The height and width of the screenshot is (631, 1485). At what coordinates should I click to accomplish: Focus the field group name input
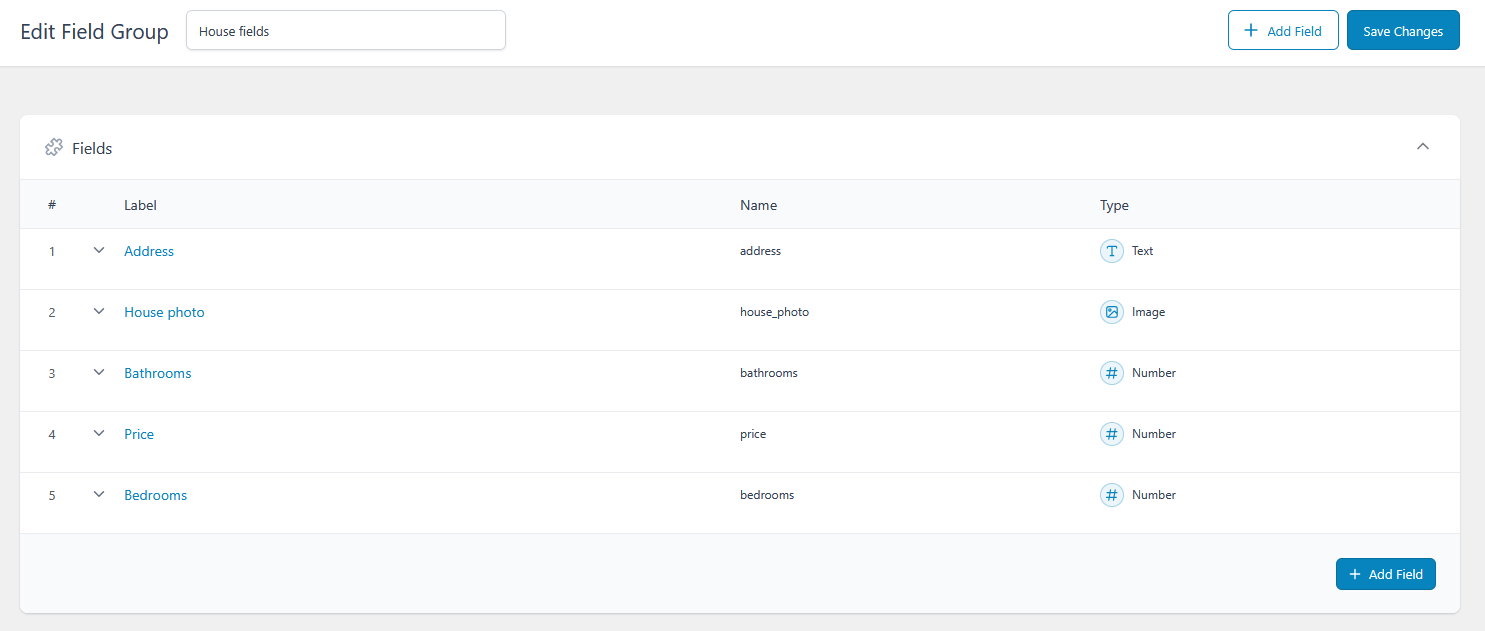pyautogui.click(x=346, y=31)
